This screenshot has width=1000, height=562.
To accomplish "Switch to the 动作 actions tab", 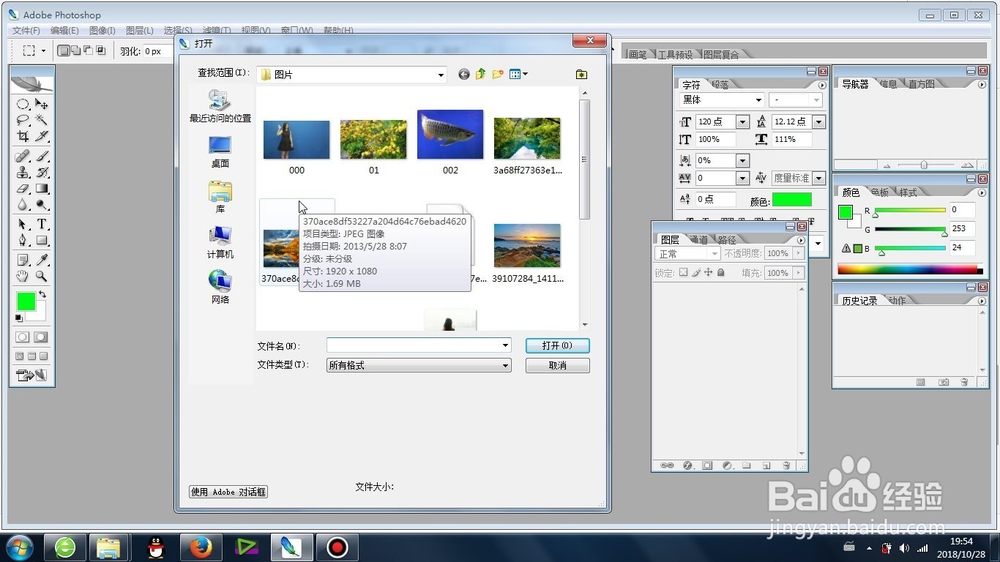I will tap(897, 300).
